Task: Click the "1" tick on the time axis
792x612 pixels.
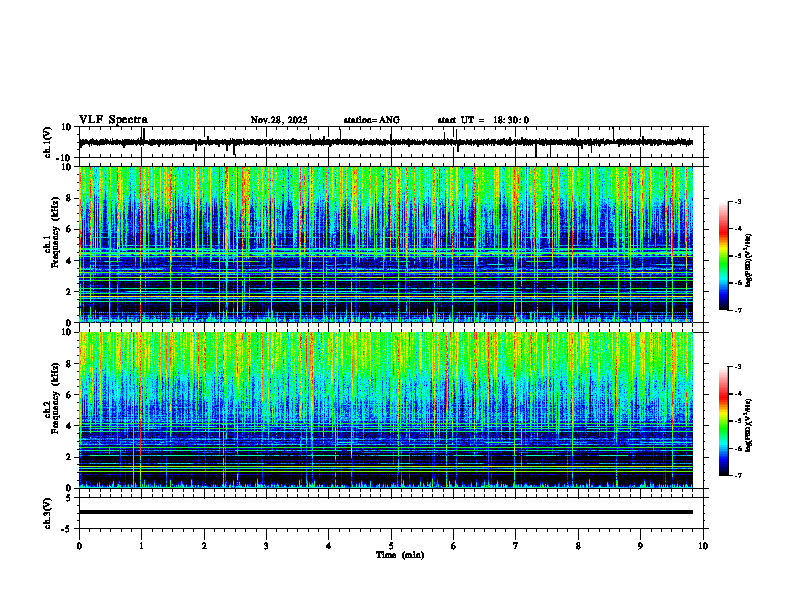Action: pos(141,546)
